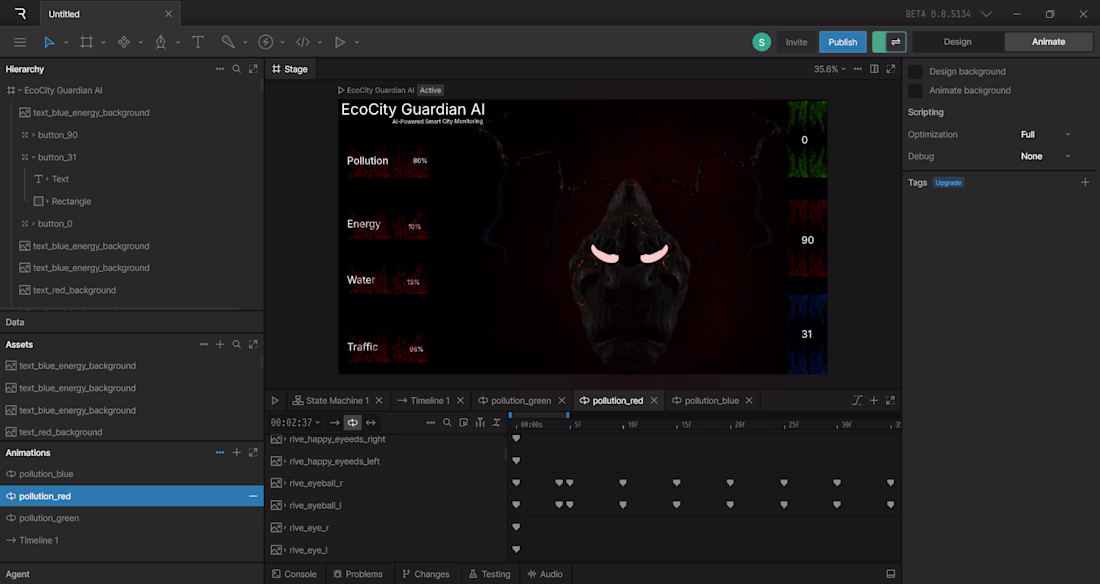Open the hamburger main menu
The width and height of the screenshot is (1100, 584).
tap(20, 42)
